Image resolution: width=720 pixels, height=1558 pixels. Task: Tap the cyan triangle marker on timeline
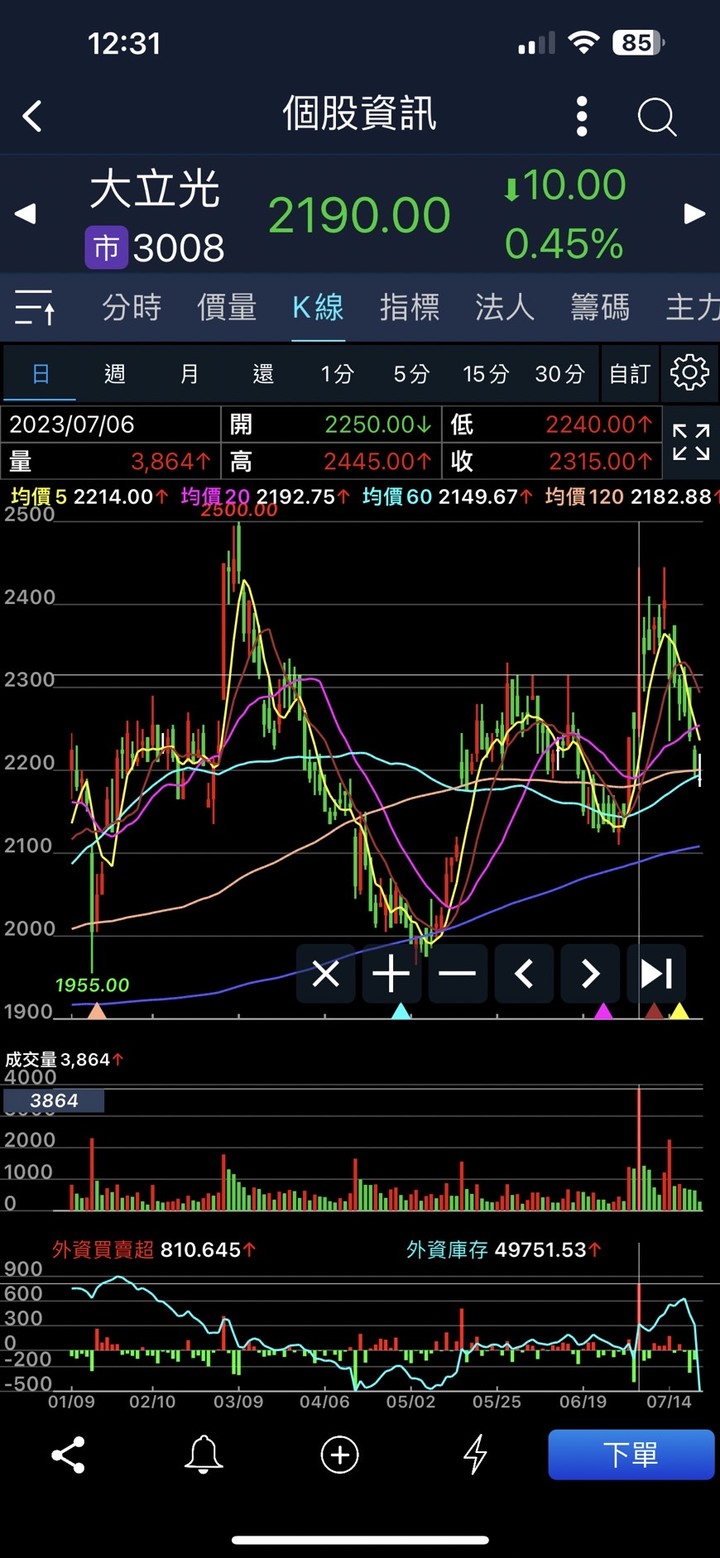point(401,1011)
